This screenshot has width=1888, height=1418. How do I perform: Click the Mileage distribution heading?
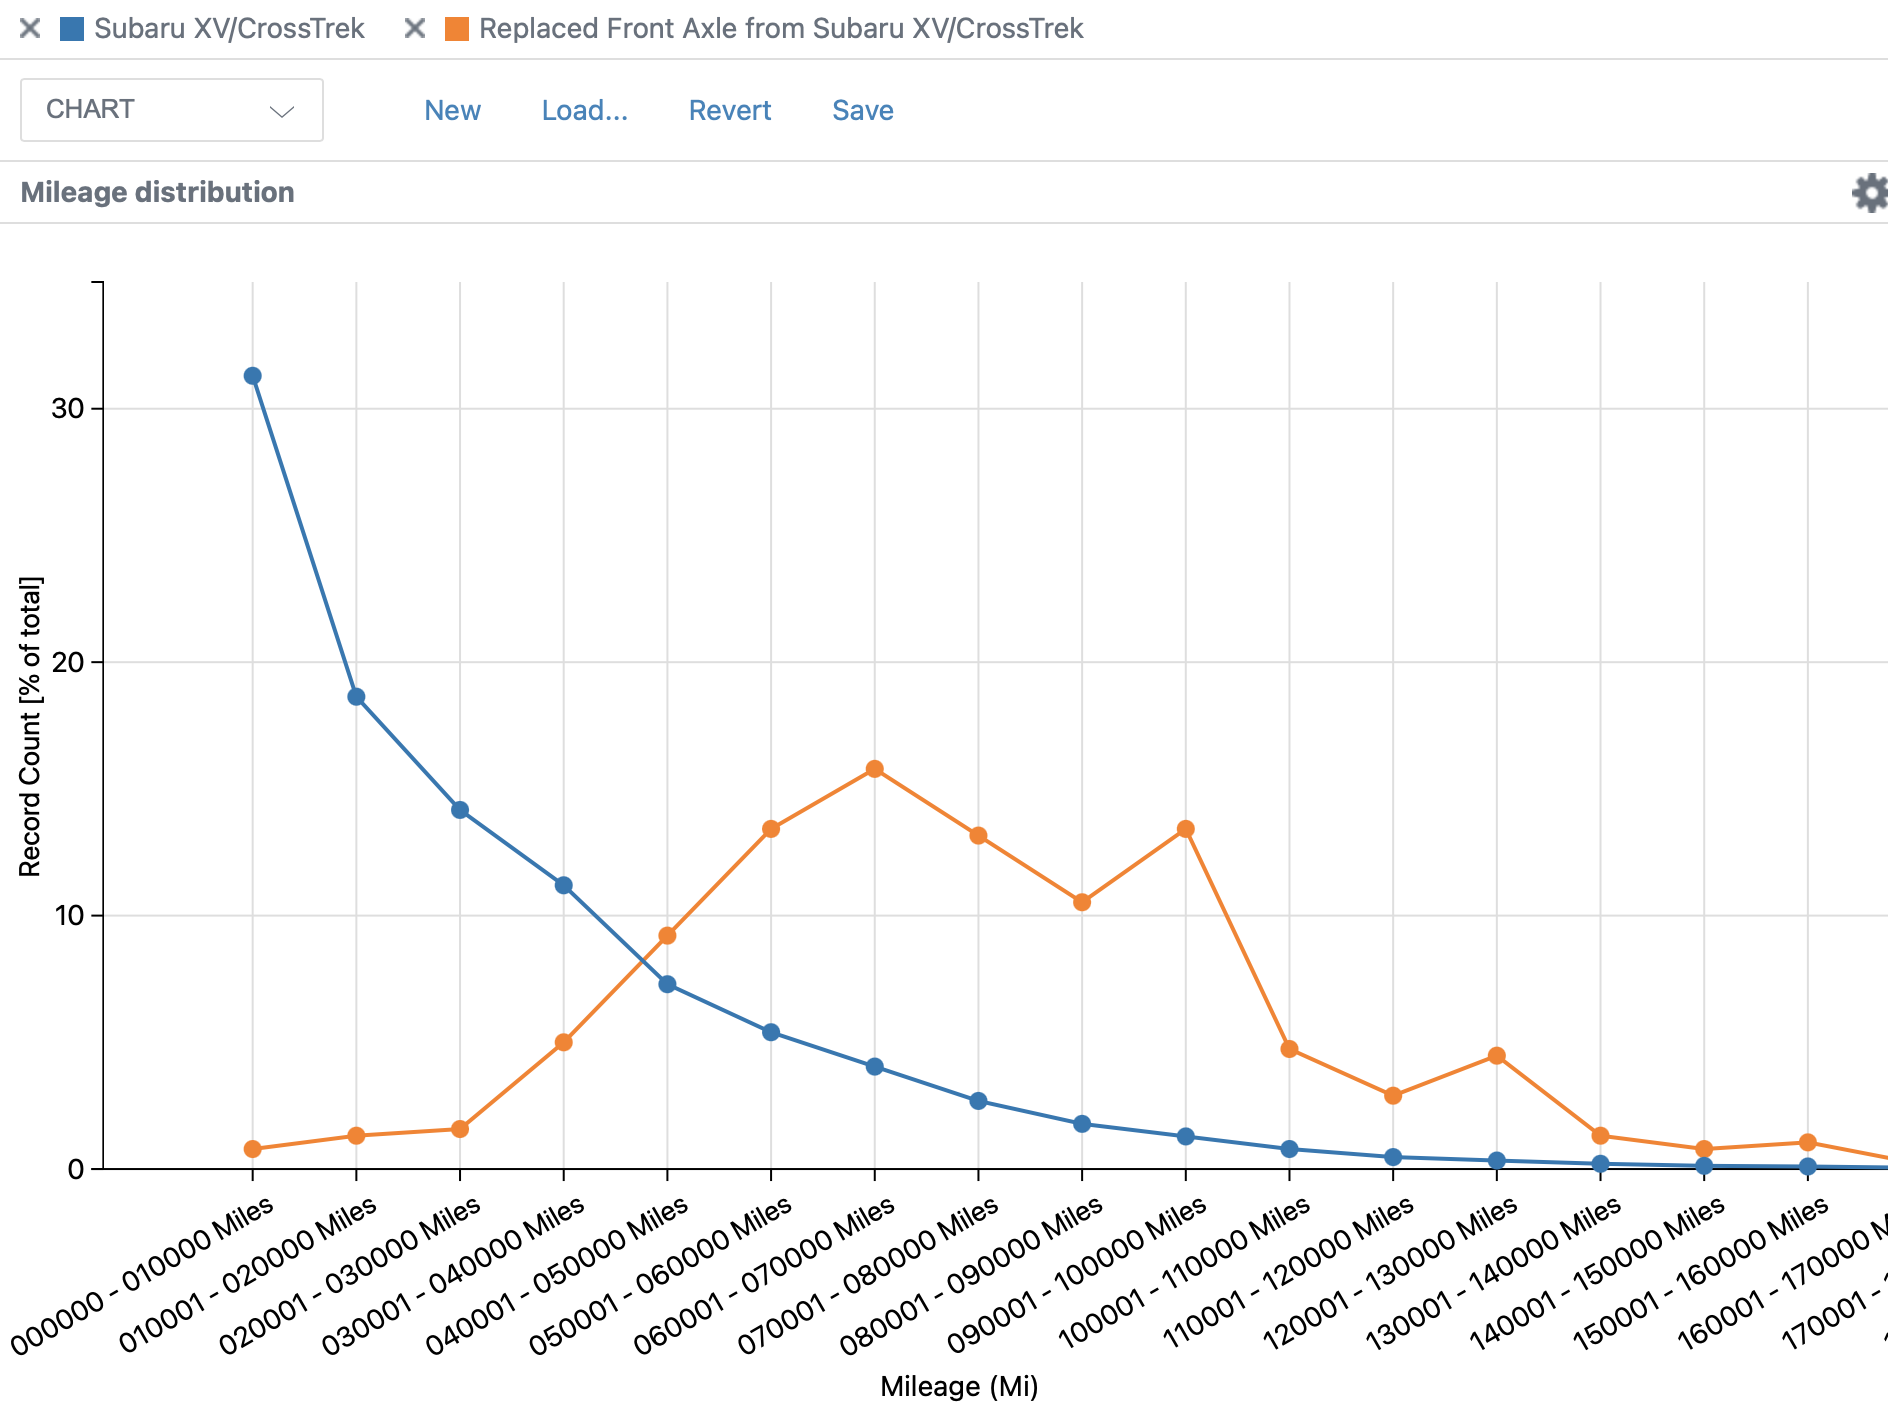point(157,192)
